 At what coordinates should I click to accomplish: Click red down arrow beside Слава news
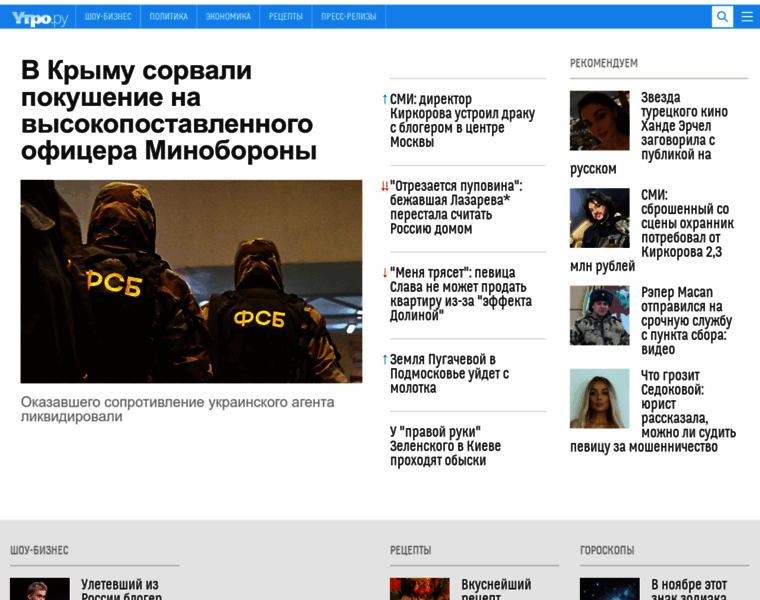click(x=385, y=273)
